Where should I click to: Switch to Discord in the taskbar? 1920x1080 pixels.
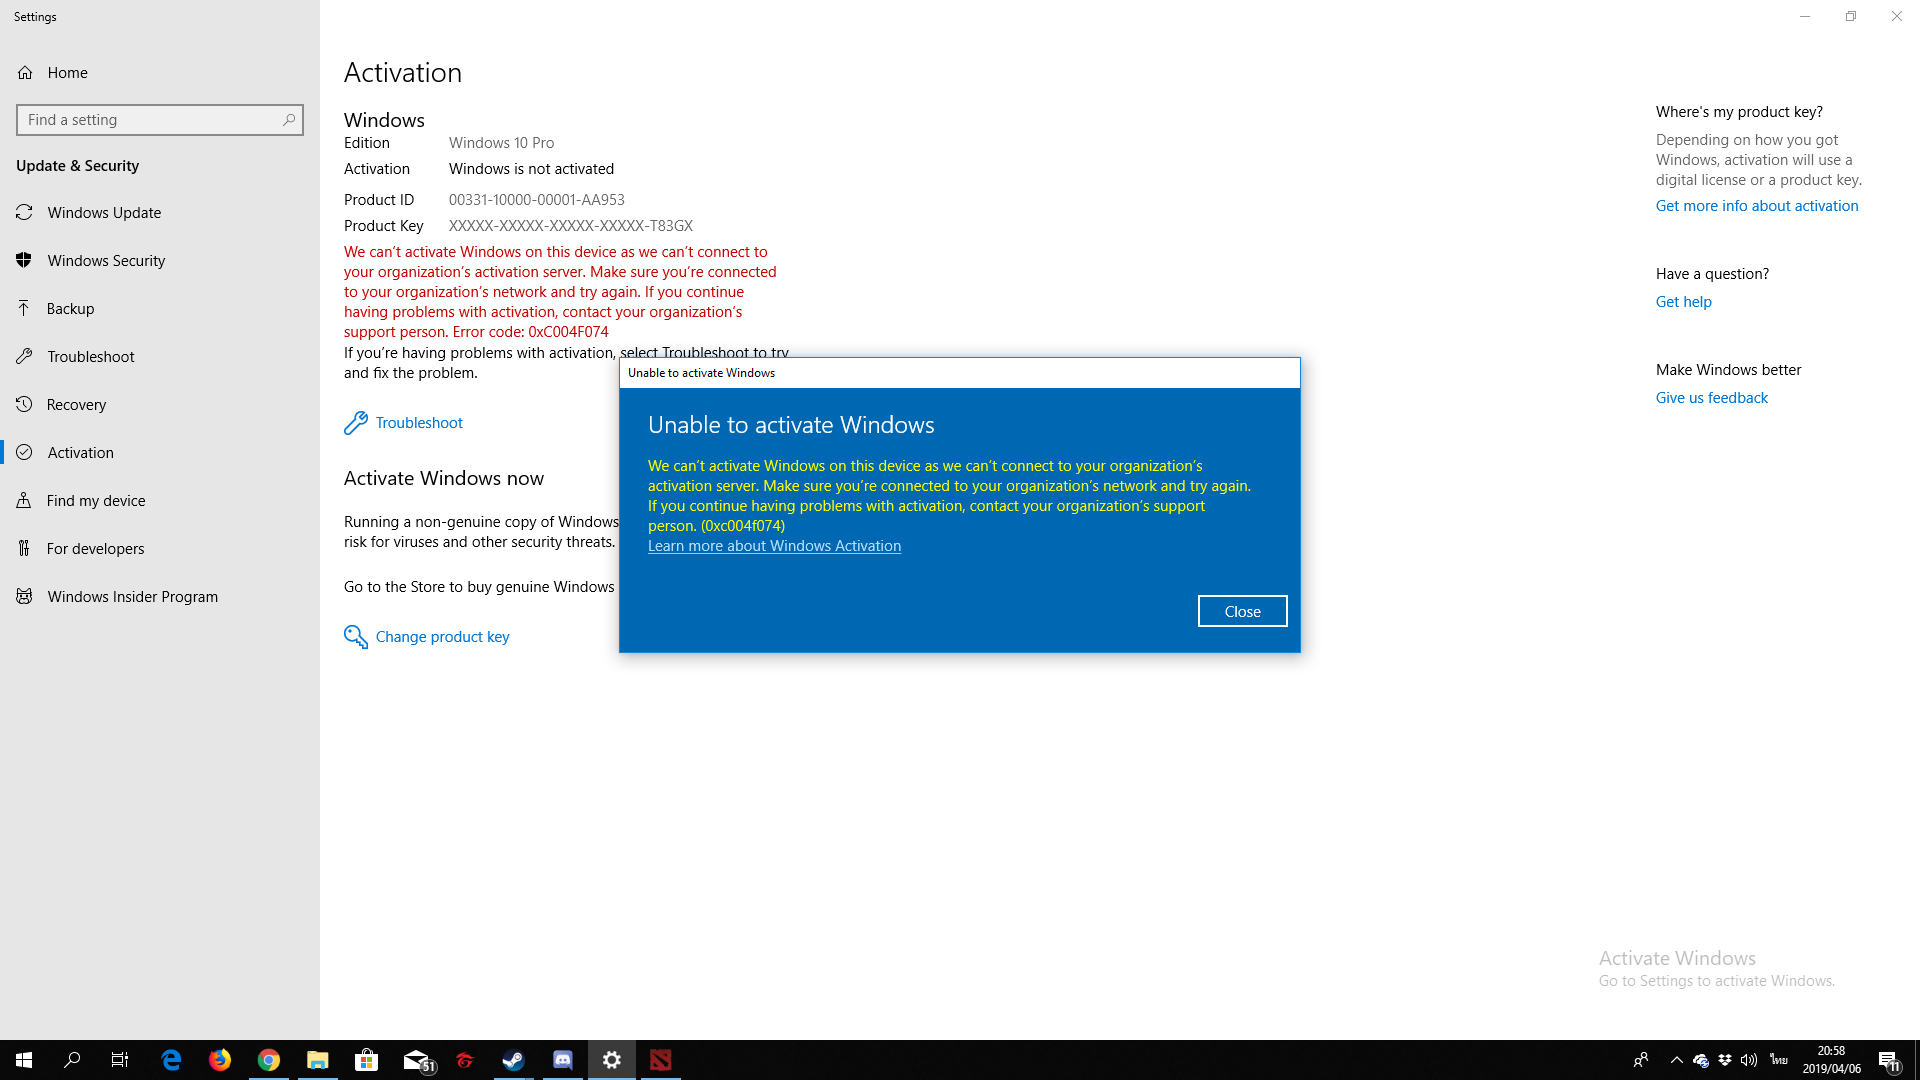pos(563,1060)
